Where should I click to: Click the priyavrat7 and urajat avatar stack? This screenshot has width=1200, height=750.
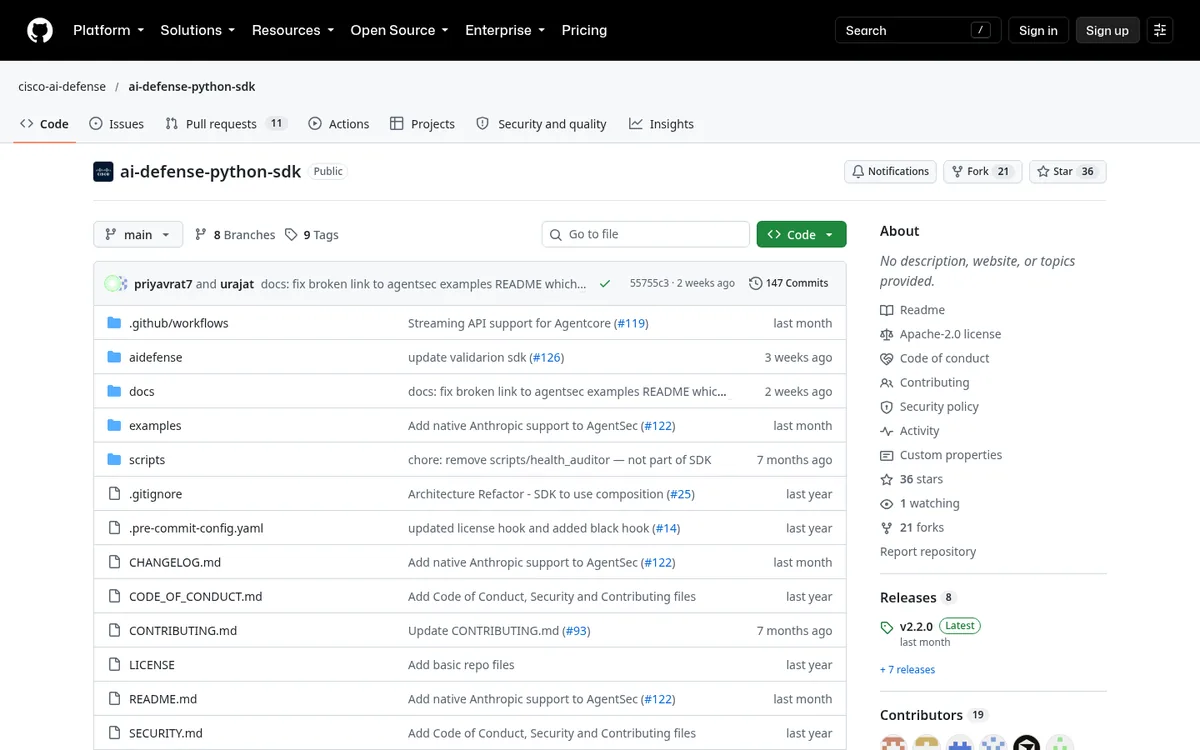coord(116,284)
